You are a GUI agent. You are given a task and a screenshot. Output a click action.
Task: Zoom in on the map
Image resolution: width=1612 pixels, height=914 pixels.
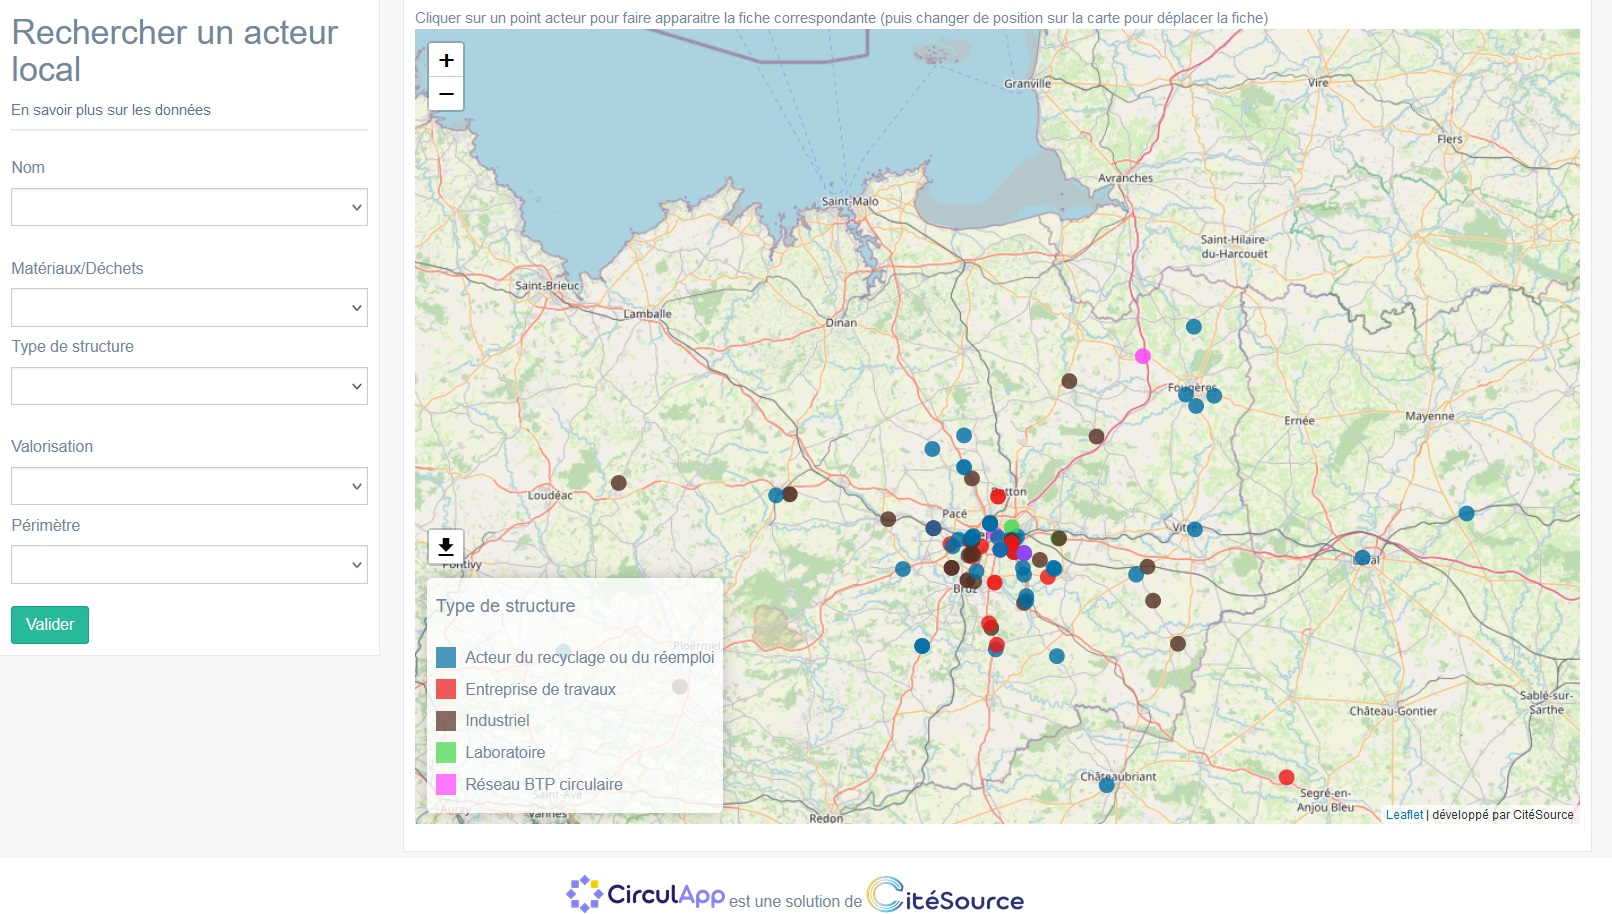446,60
